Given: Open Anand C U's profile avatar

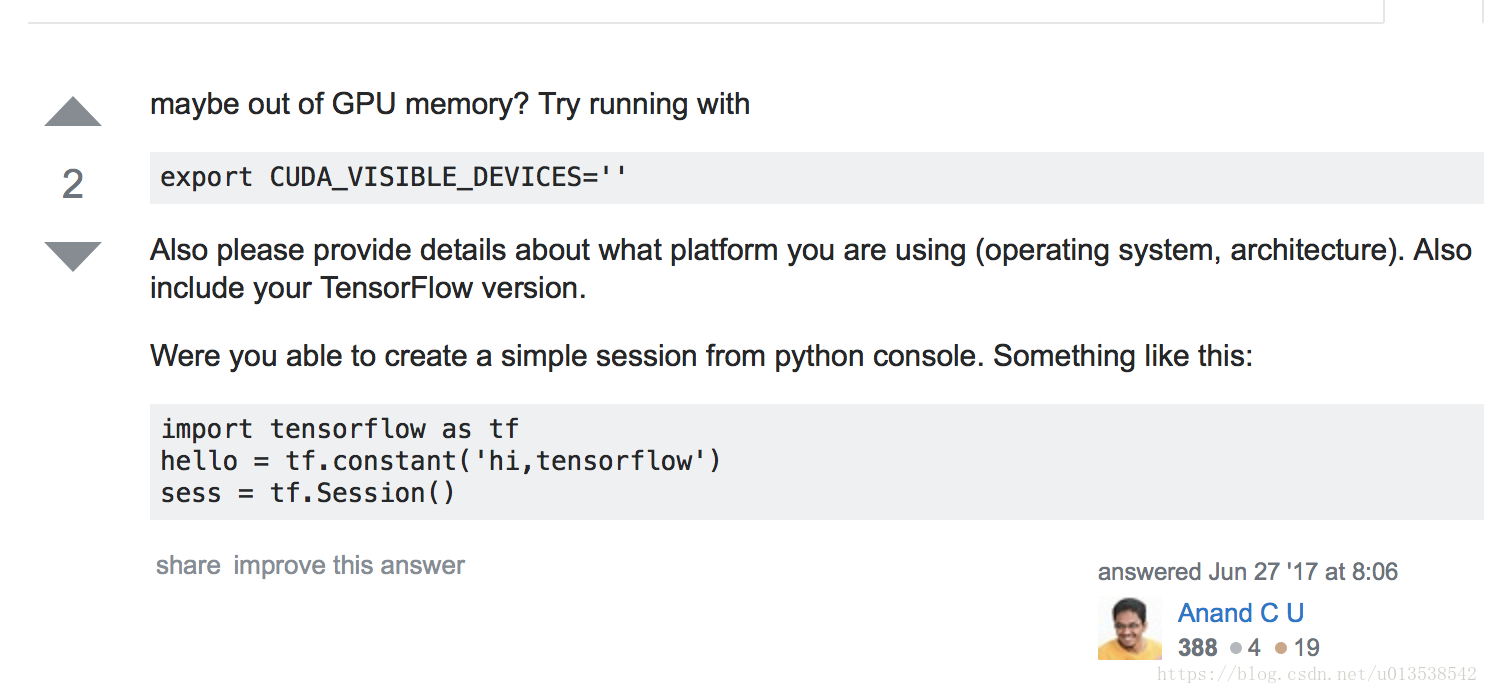Looking at the screenshot, I should [1130, 628].
